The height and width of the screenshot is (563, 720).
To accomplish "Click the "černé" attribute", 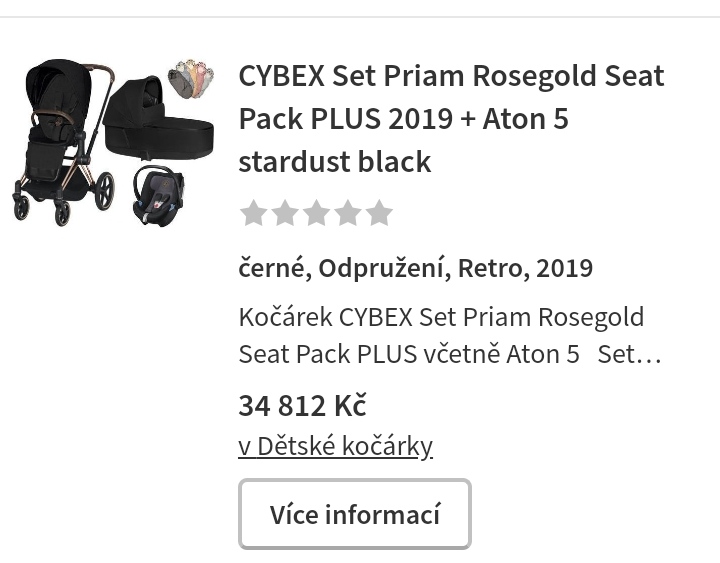I will point(273,268).
